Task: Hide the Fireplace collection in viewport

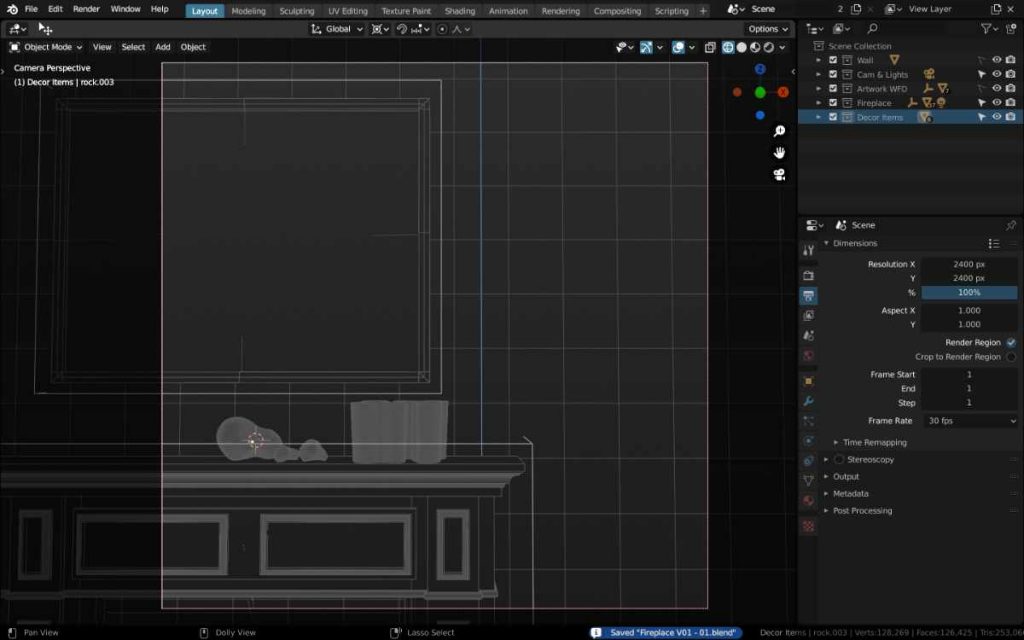Action: 996,103
